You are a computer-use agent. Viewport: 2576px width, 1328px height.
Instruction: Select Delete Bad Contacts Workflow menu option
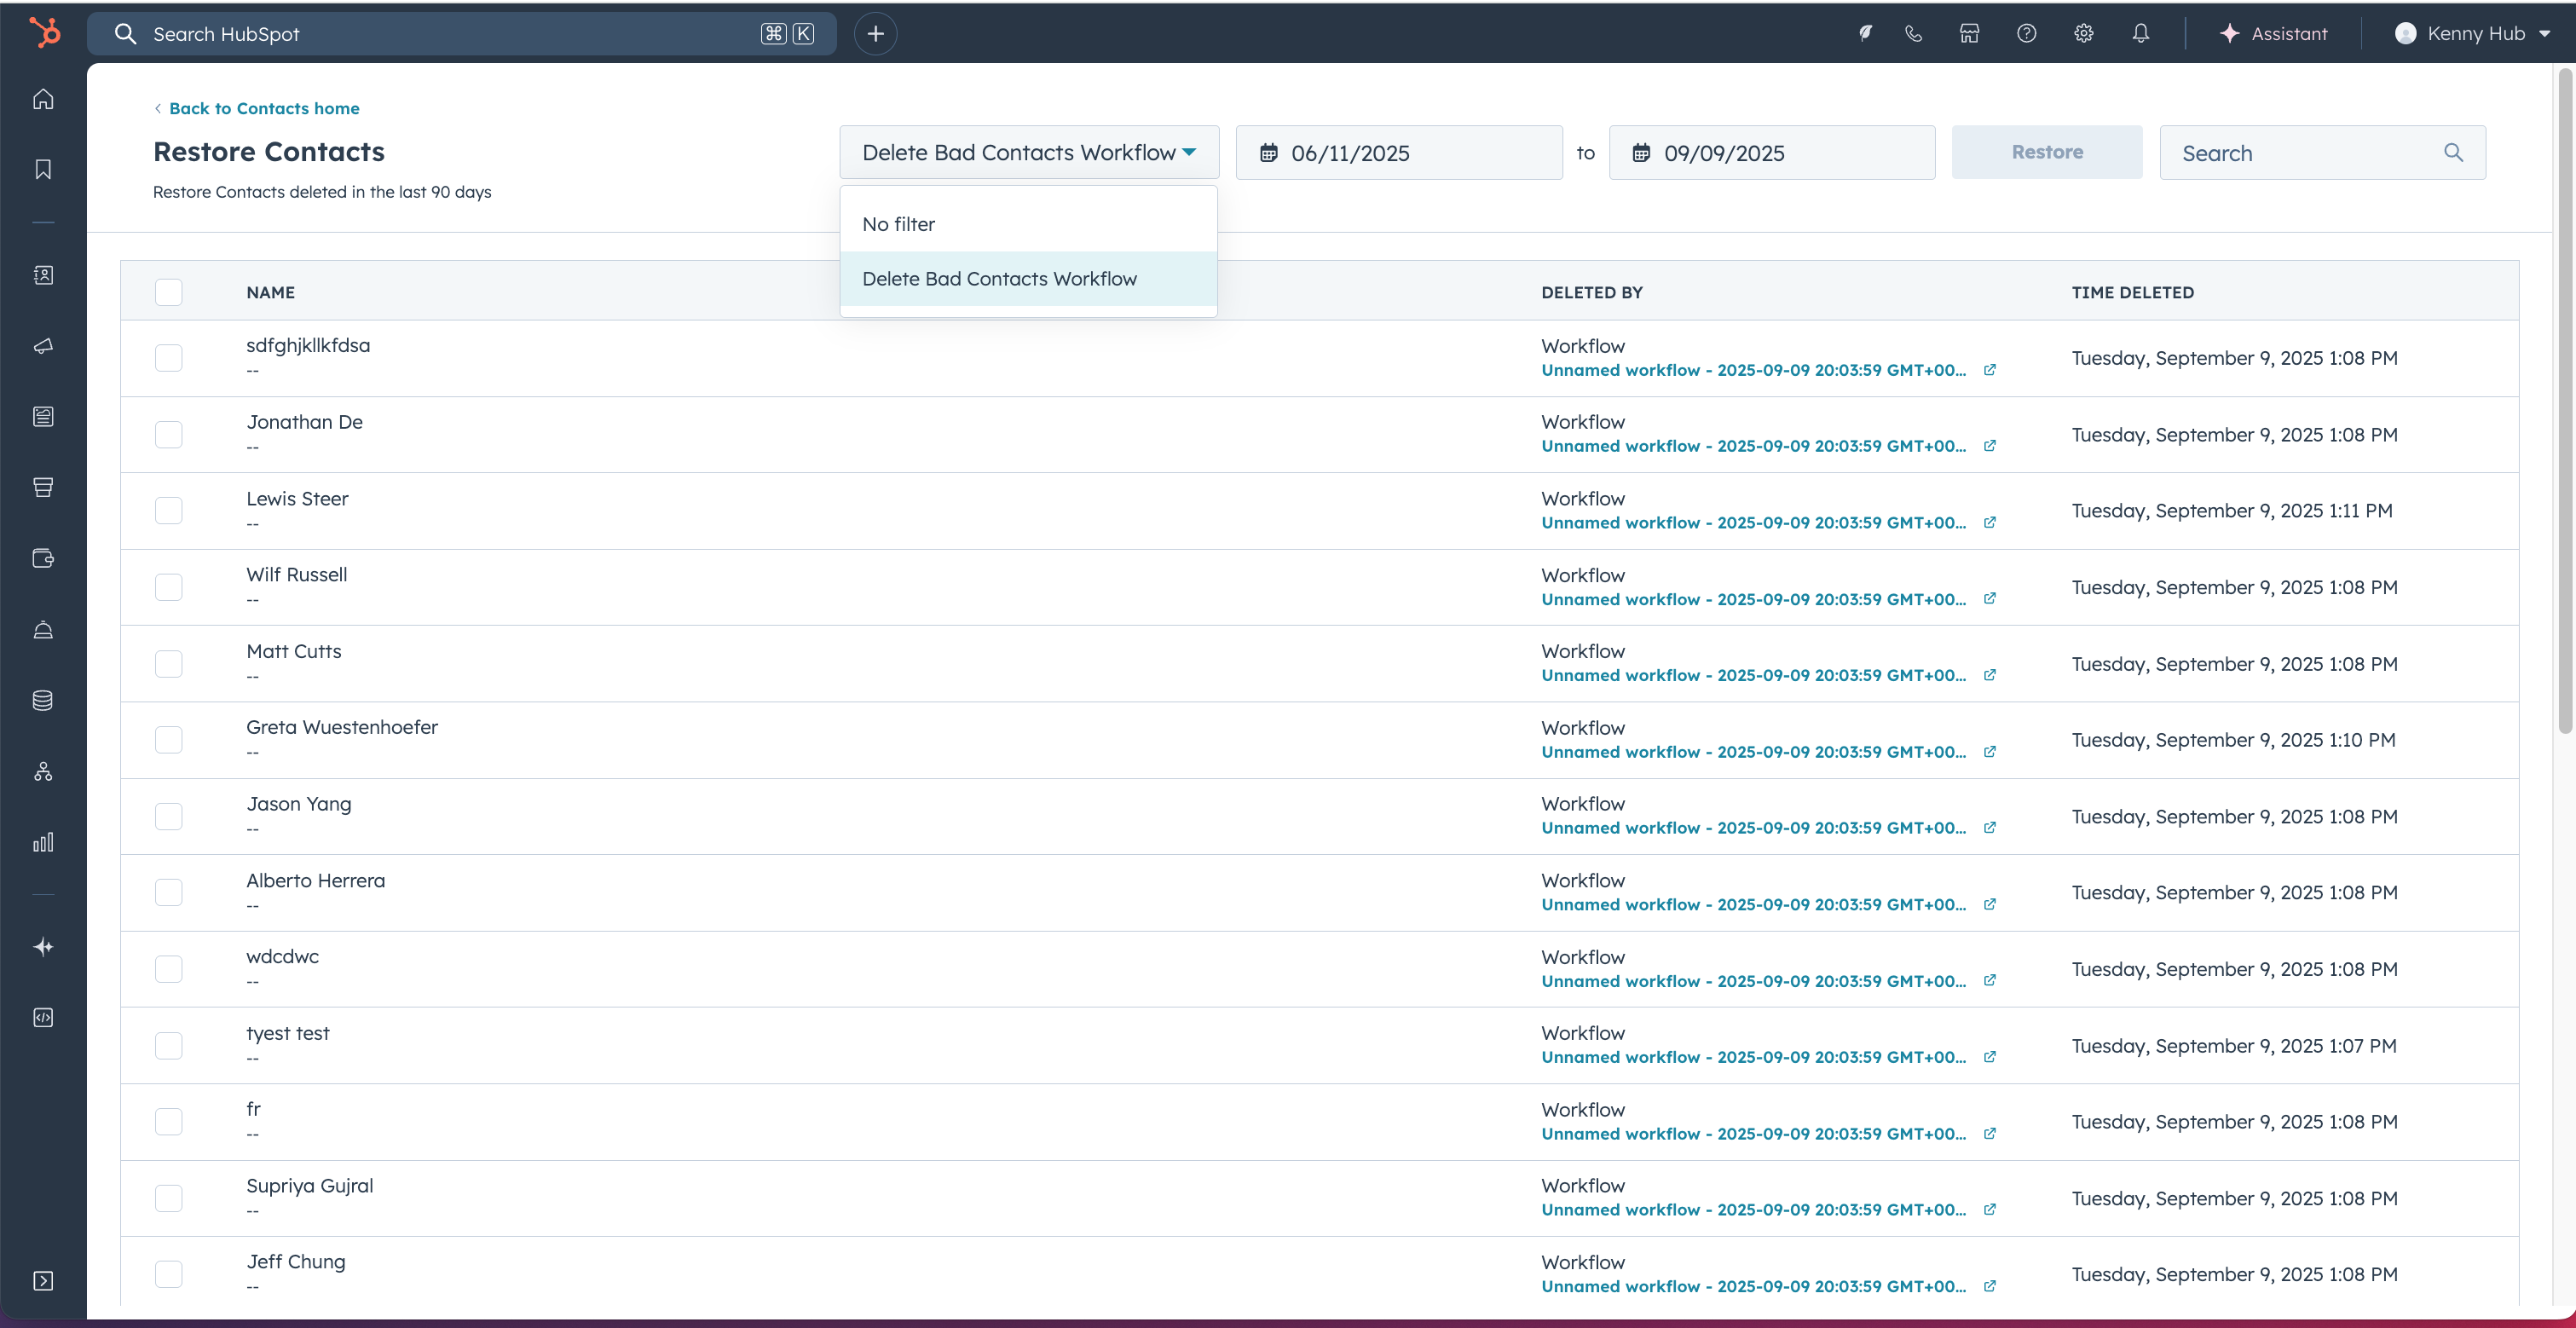coord(999,279)
